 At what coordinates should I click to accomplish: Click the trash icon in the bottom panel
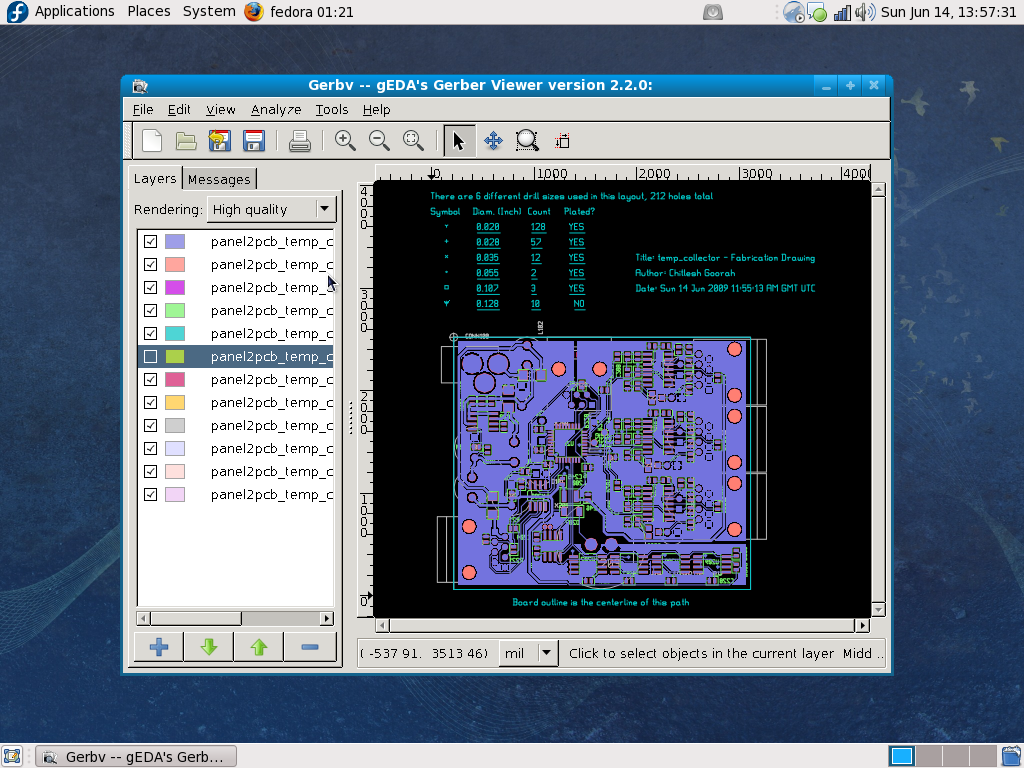point(1011,756)
